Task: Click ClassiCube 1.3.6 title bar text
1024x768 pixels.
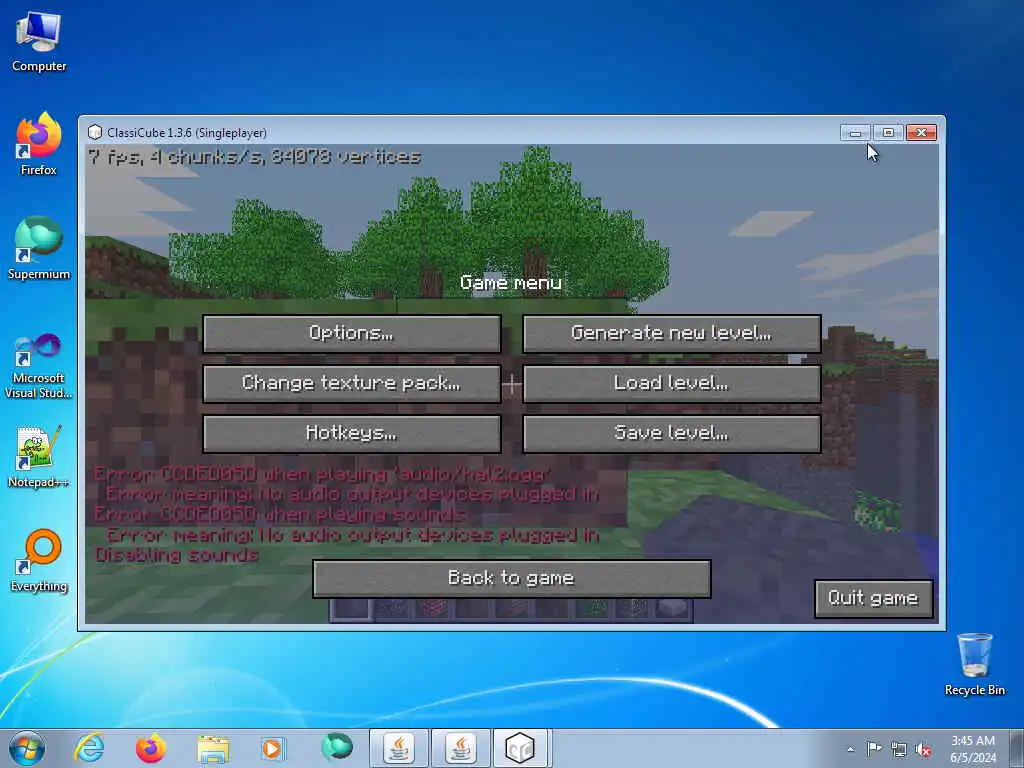Action: [x=187, y=133]
